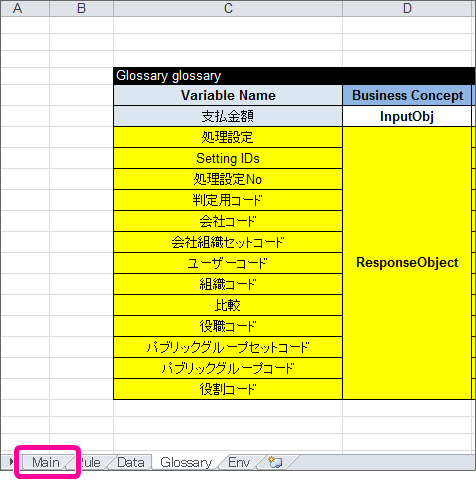Select the 処理設定 cell
Viewport: 476px width, 480px height.
(x=228, y=137)
